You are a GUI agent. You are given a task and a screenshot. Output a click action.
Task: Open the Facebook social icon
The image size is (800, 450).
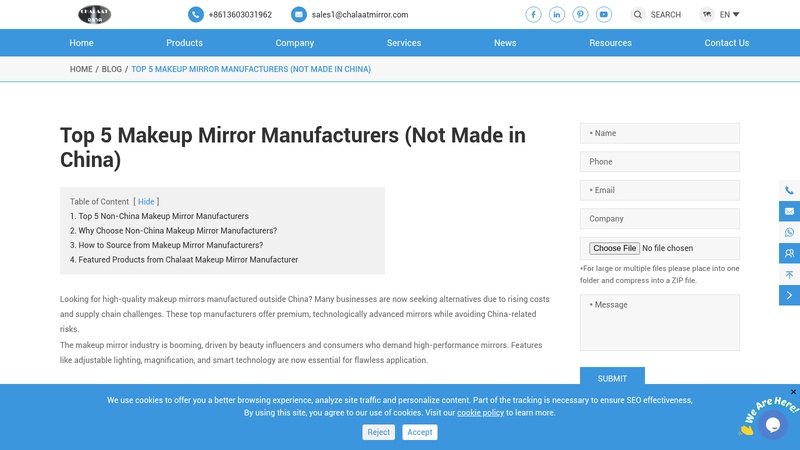[x=533, y=14]
